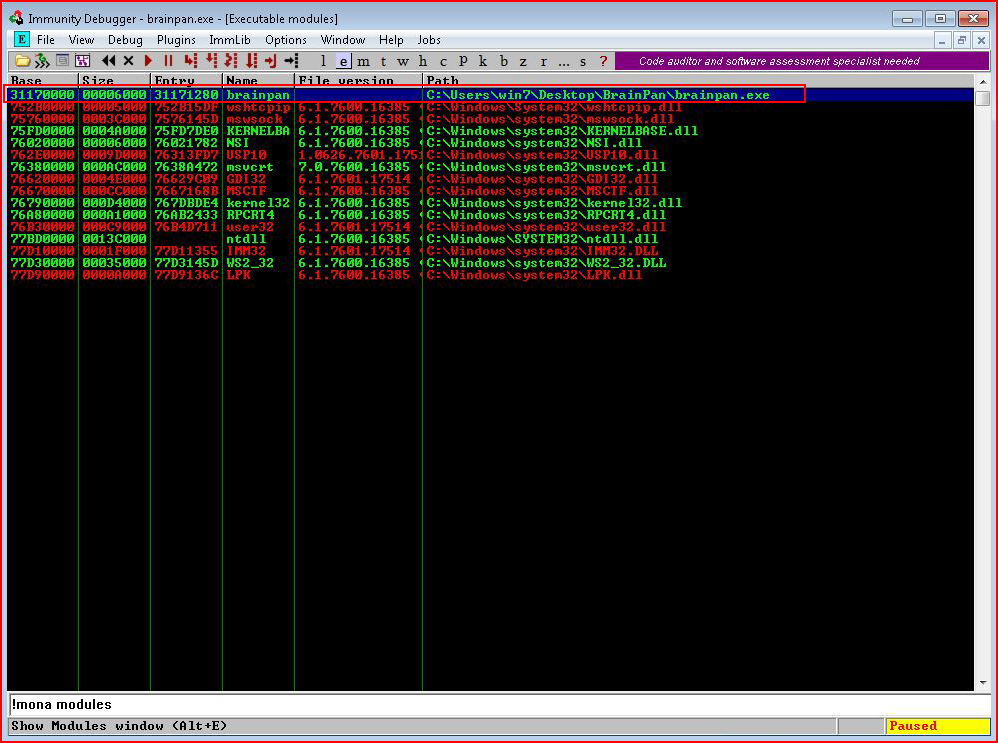The width and height of the screenshot is (998, 743).
Task: Select the msvcrt module row
Action: pos(491,167)
